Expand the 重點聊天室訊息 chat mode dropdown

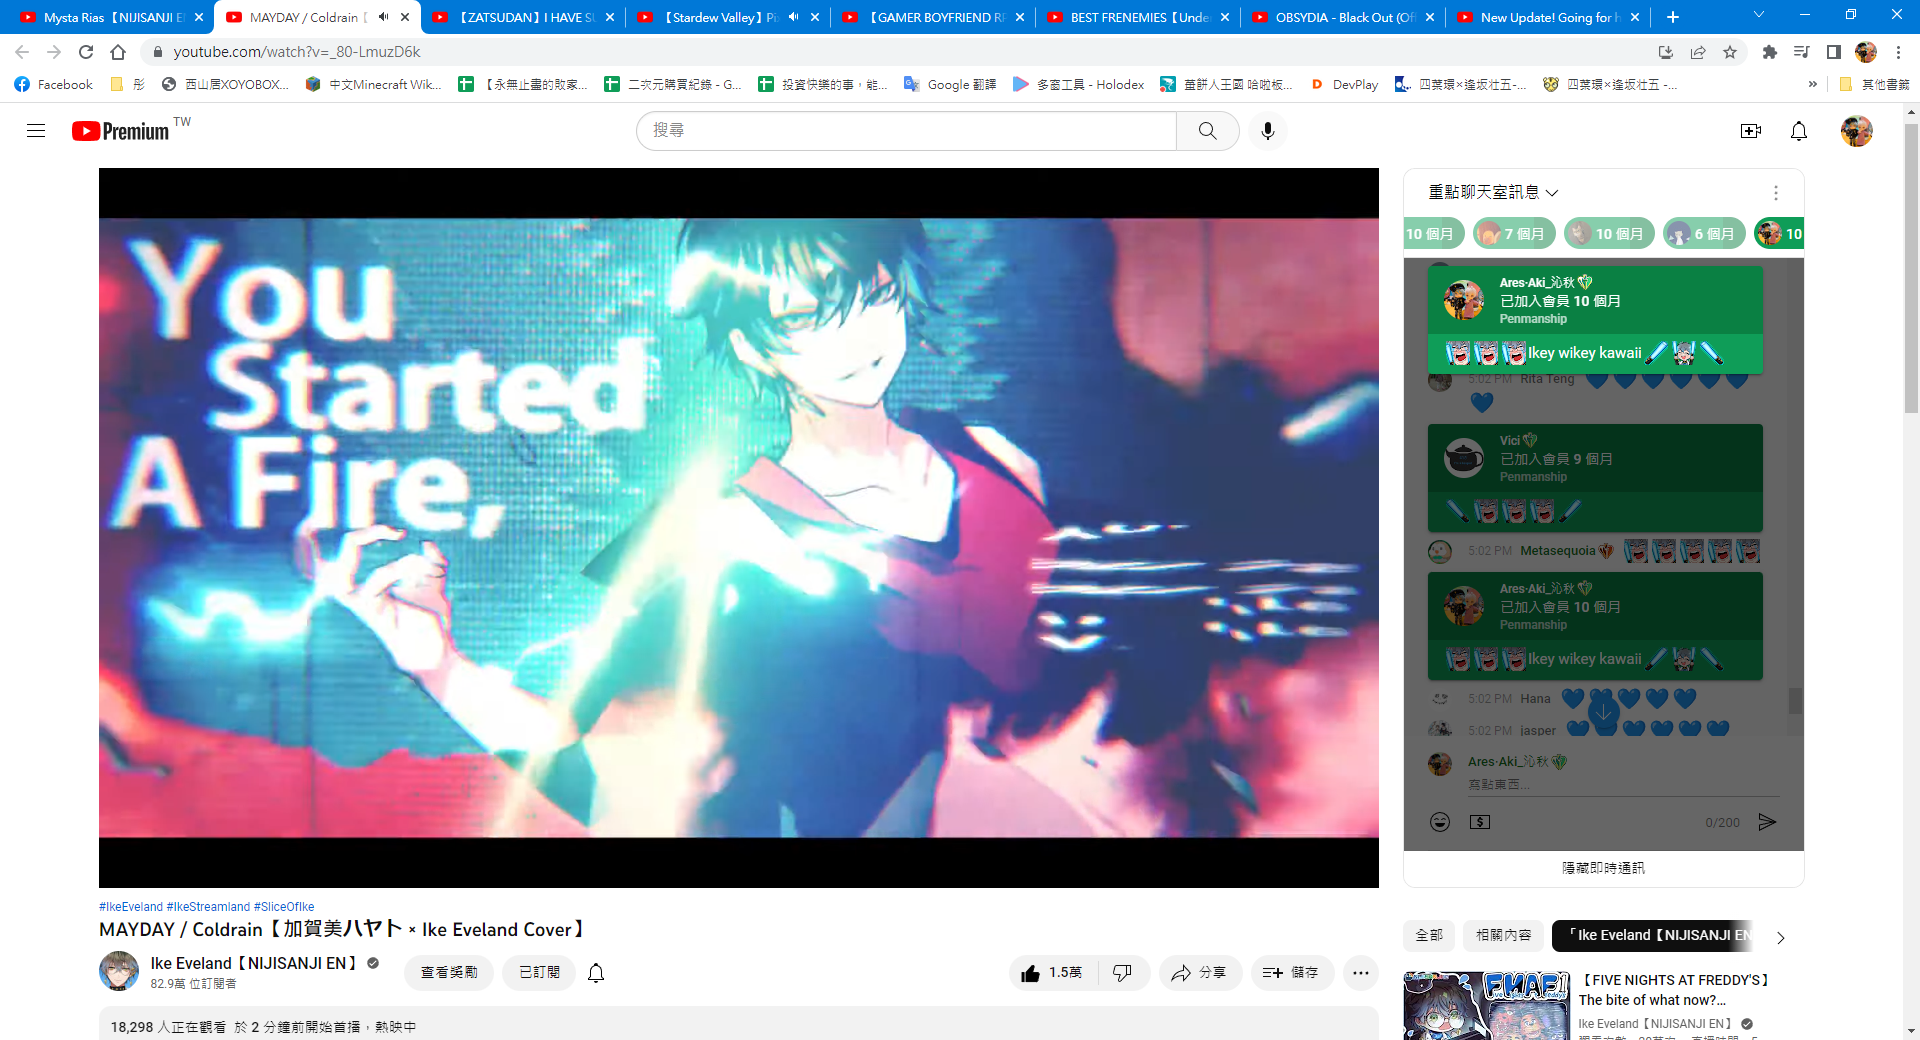point(1493,192)
